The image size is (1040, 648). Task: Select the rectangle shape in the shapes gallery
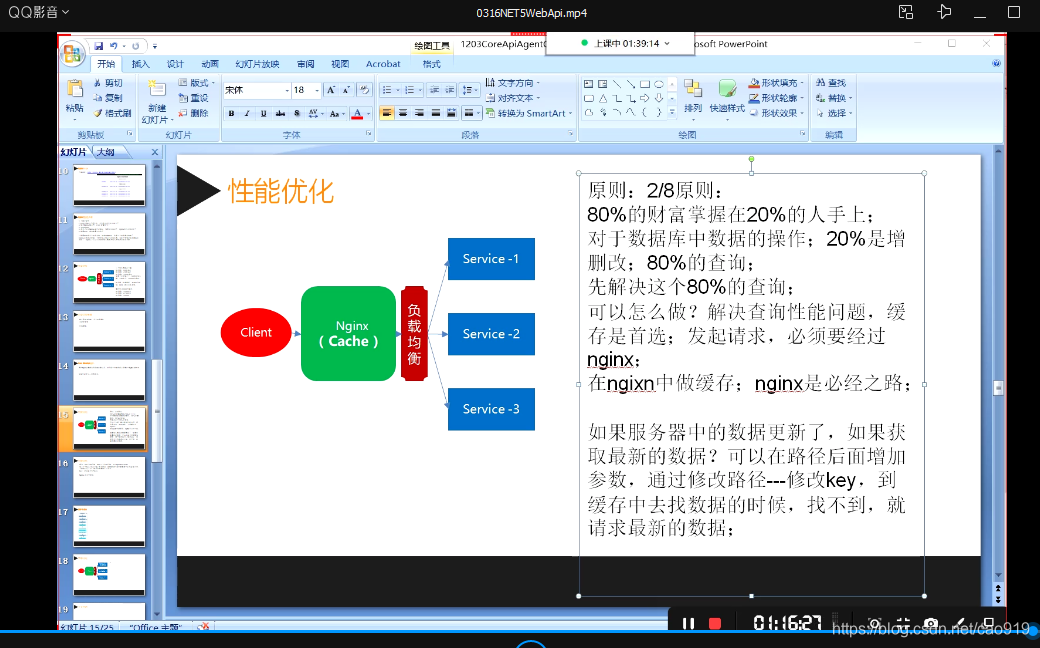(x=644, y=84)
